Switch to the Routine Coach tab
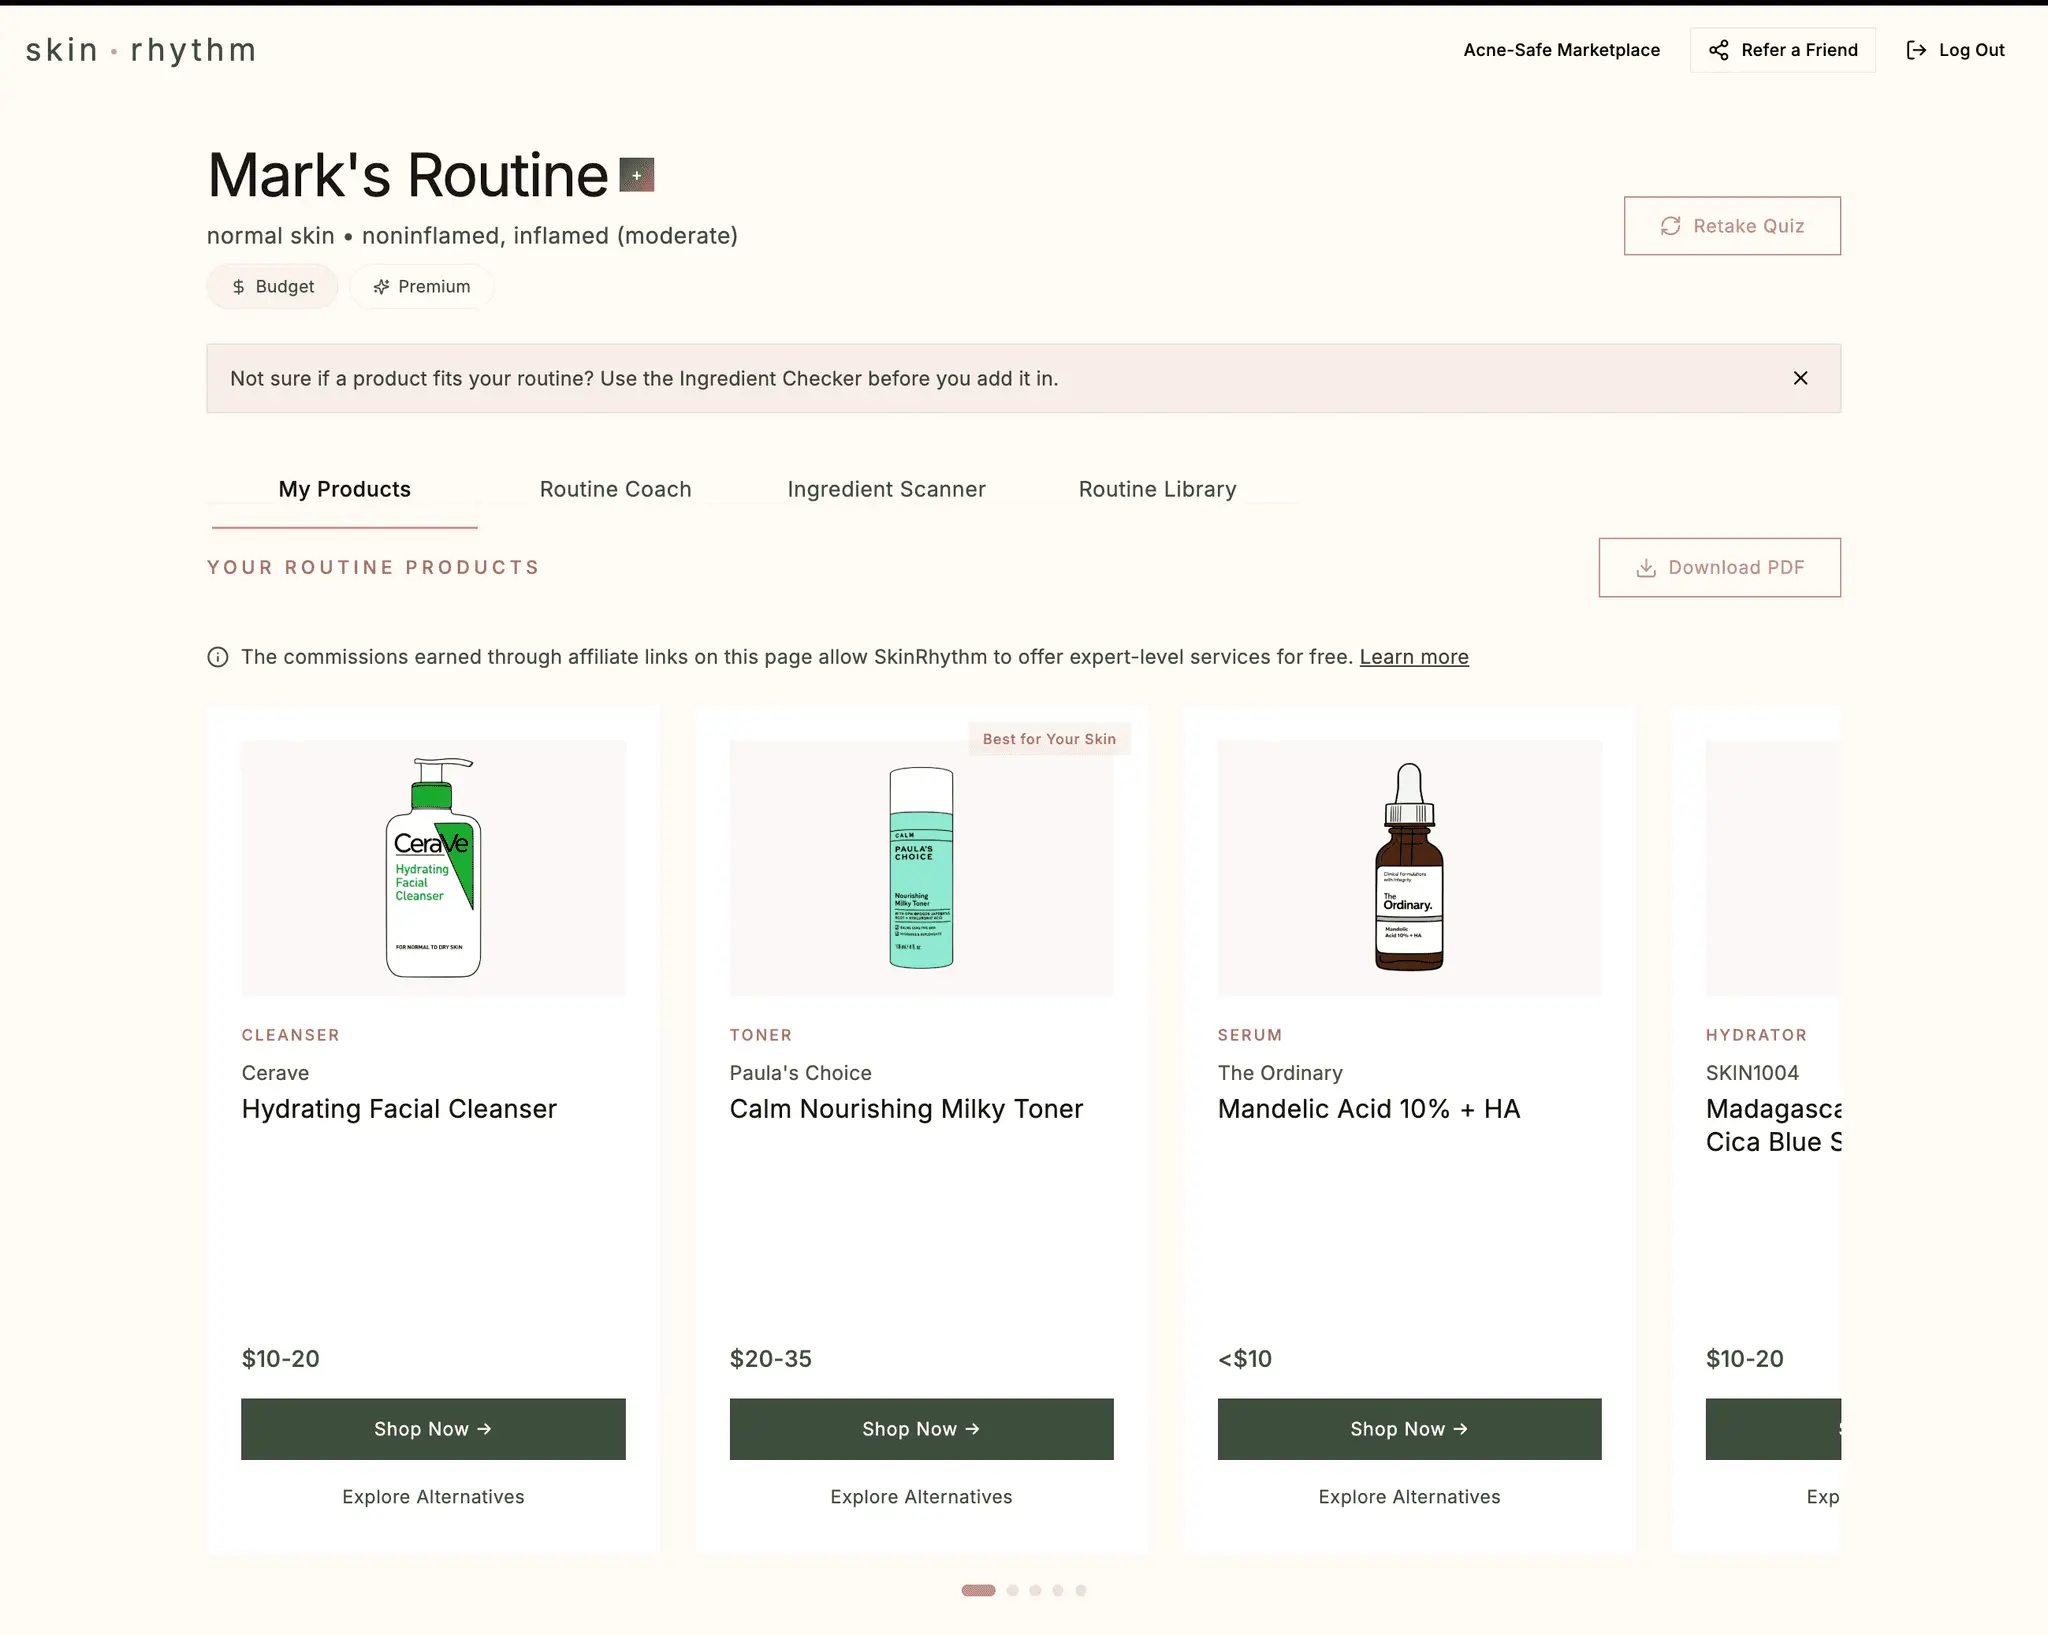This screenshot has height=1635, width=2048. [x=615, y=489]
